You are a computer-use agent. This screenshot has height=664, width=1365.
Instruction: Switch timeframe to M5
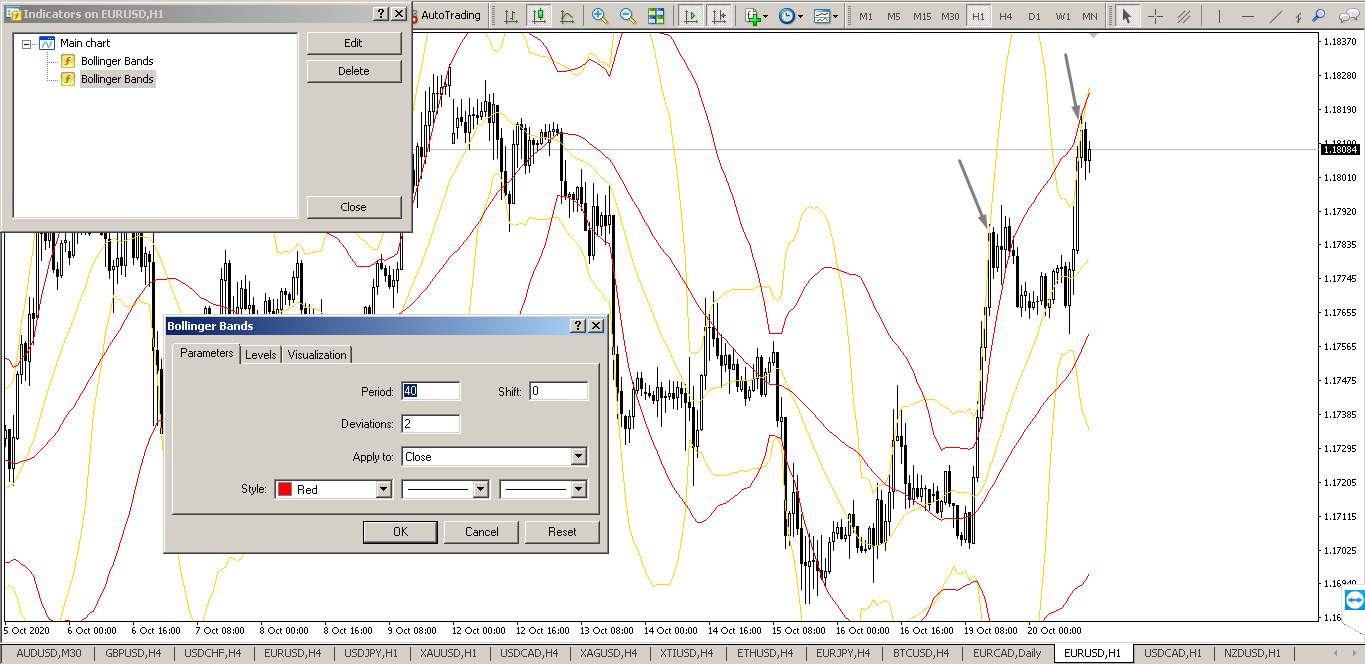click(893, 16)
